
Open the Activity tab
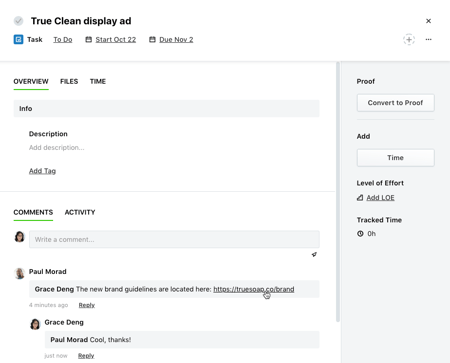[x=80, y=212]
